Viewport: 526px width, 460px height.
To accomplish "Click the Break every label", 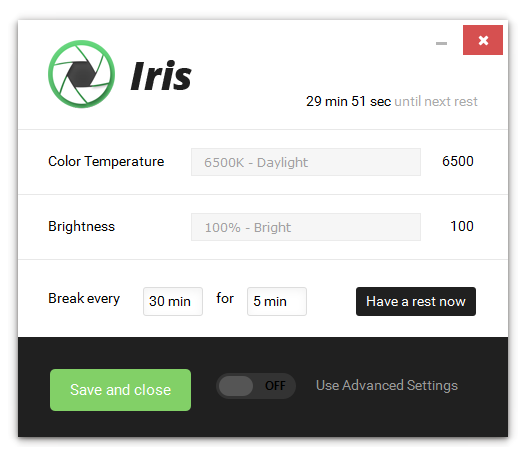I will click(84, 298).
